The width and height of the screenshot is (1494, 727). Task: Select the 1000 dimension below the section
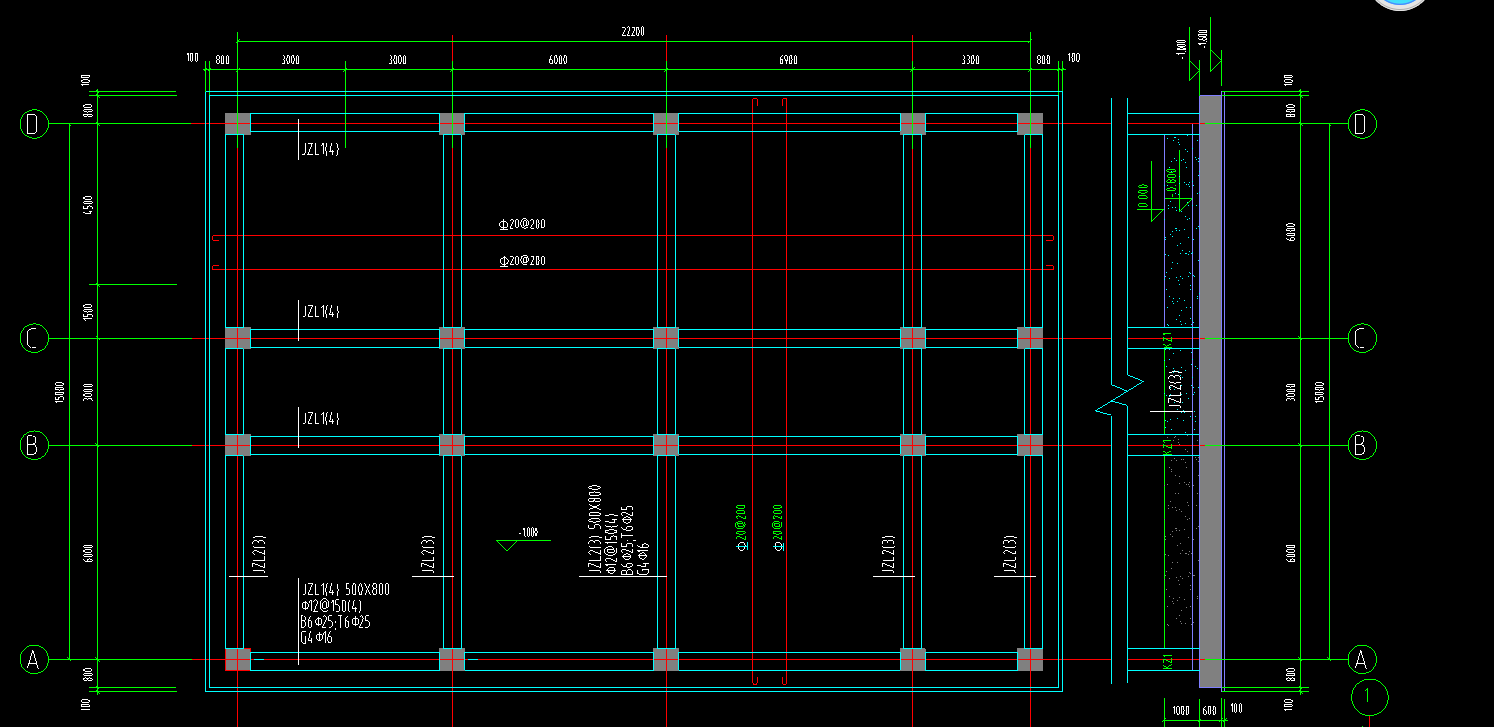(1180, 709)
